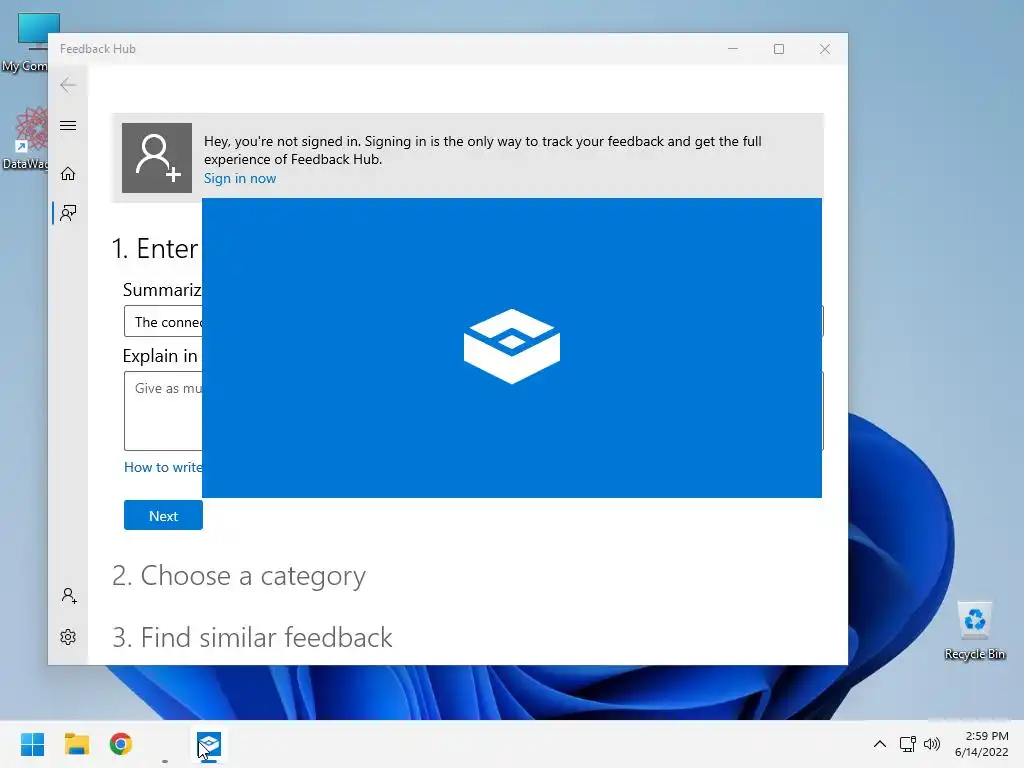This screenshot has height=768, width=1024.
Task: Select the Recycle Bin desktop icon
Action: (974, 631)
